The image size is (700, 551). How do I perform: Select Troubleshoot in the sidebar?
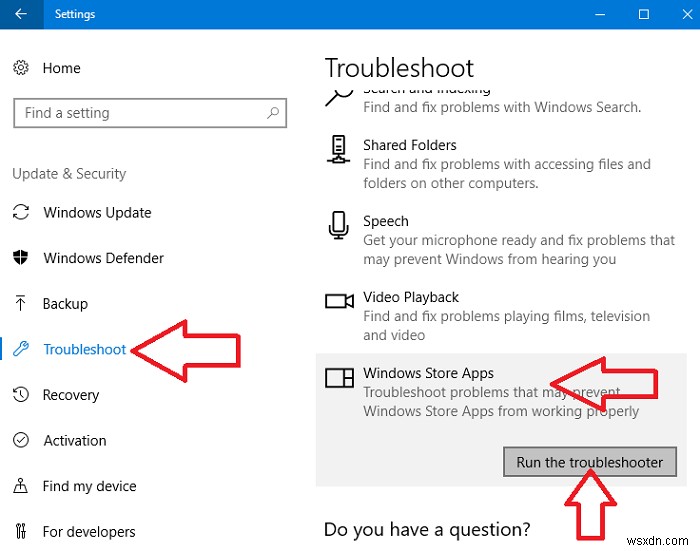(84, 349)
